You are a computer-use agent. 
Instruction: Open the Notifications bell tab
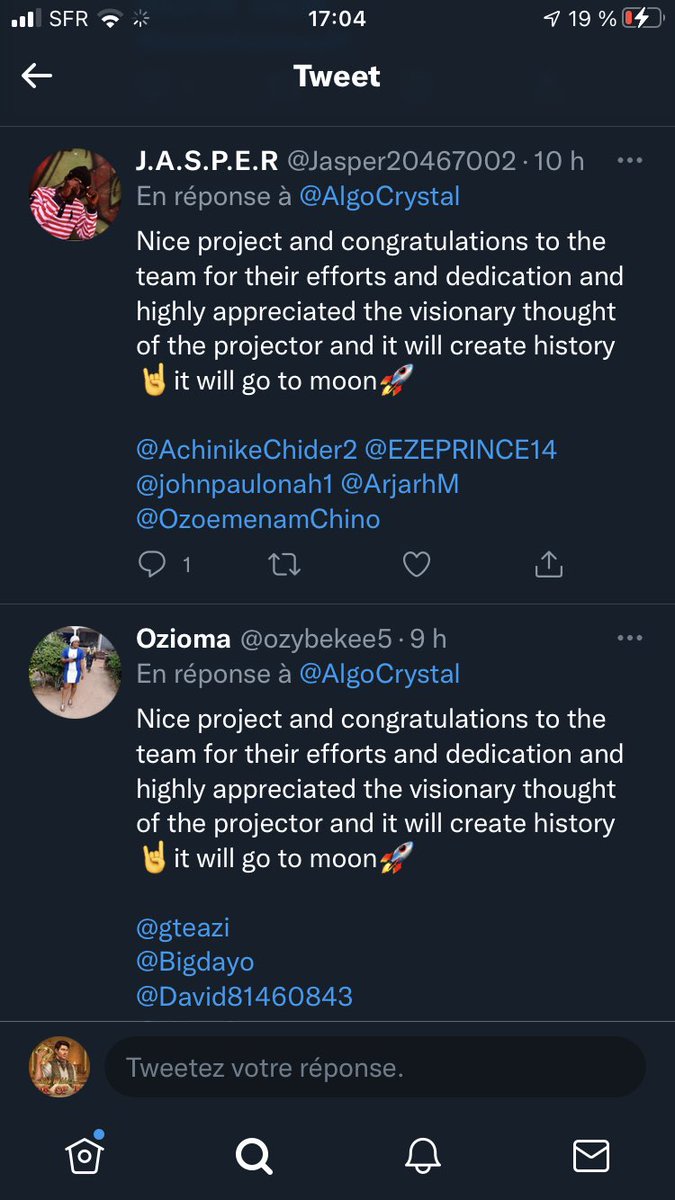[x=423, y=1156]
